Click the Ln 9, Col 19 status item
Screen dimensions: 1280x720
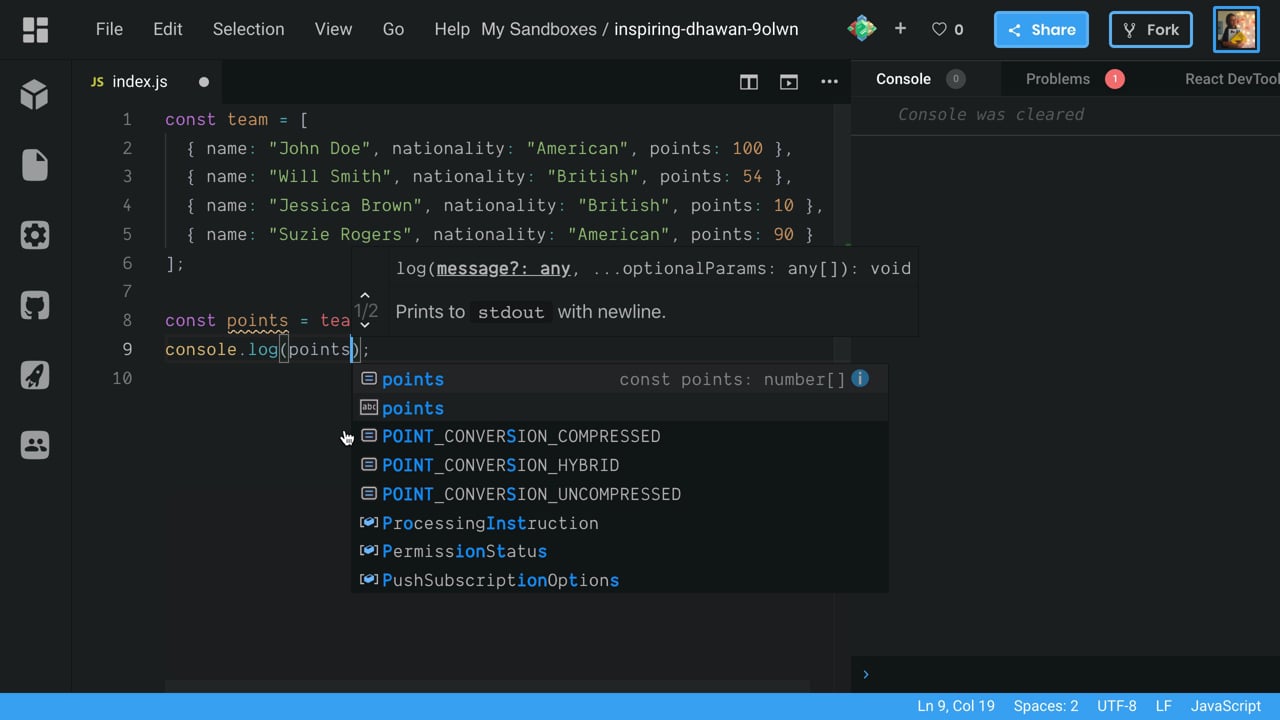click(x=956, y=706)
